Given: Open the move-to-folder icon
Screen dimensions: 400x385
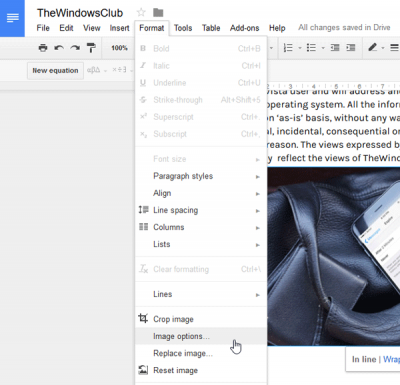Looking at the screenshot, I should coord(158,13).
